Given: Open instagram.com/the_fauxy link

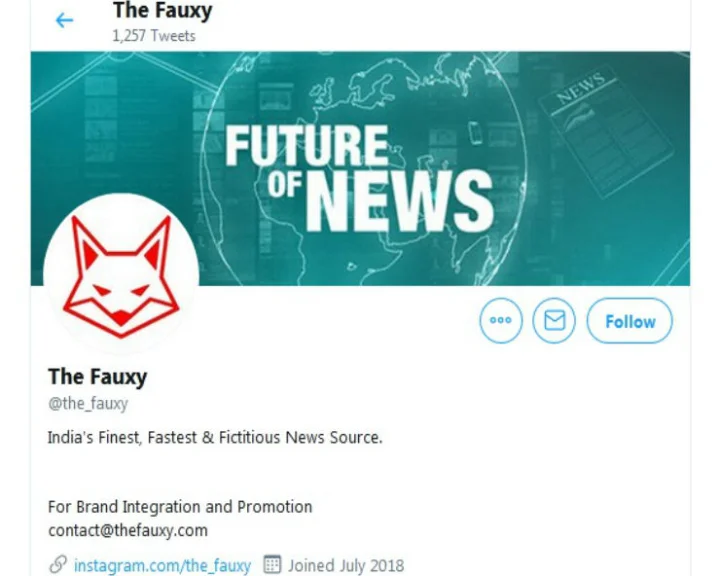Looking at the screenshot, I should tap(162, 565).
